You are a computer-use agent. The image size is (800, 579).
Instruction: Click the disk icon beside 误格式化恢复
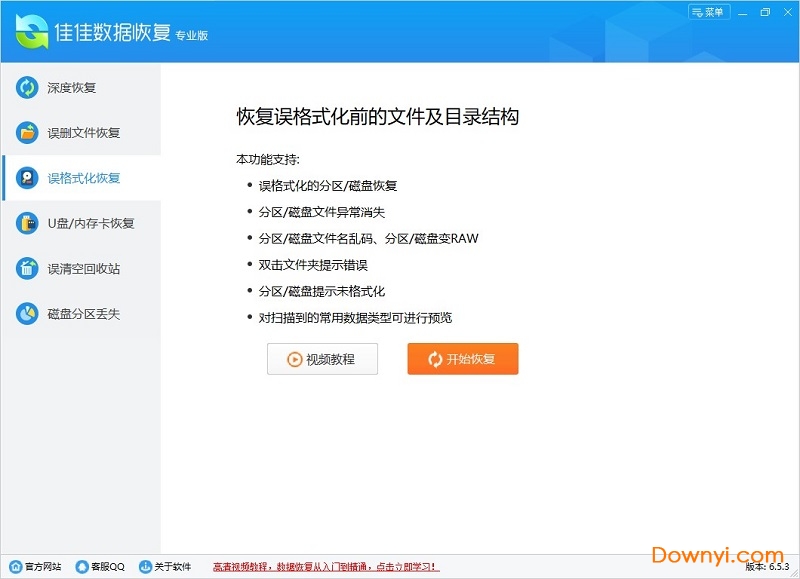(27, 178)
